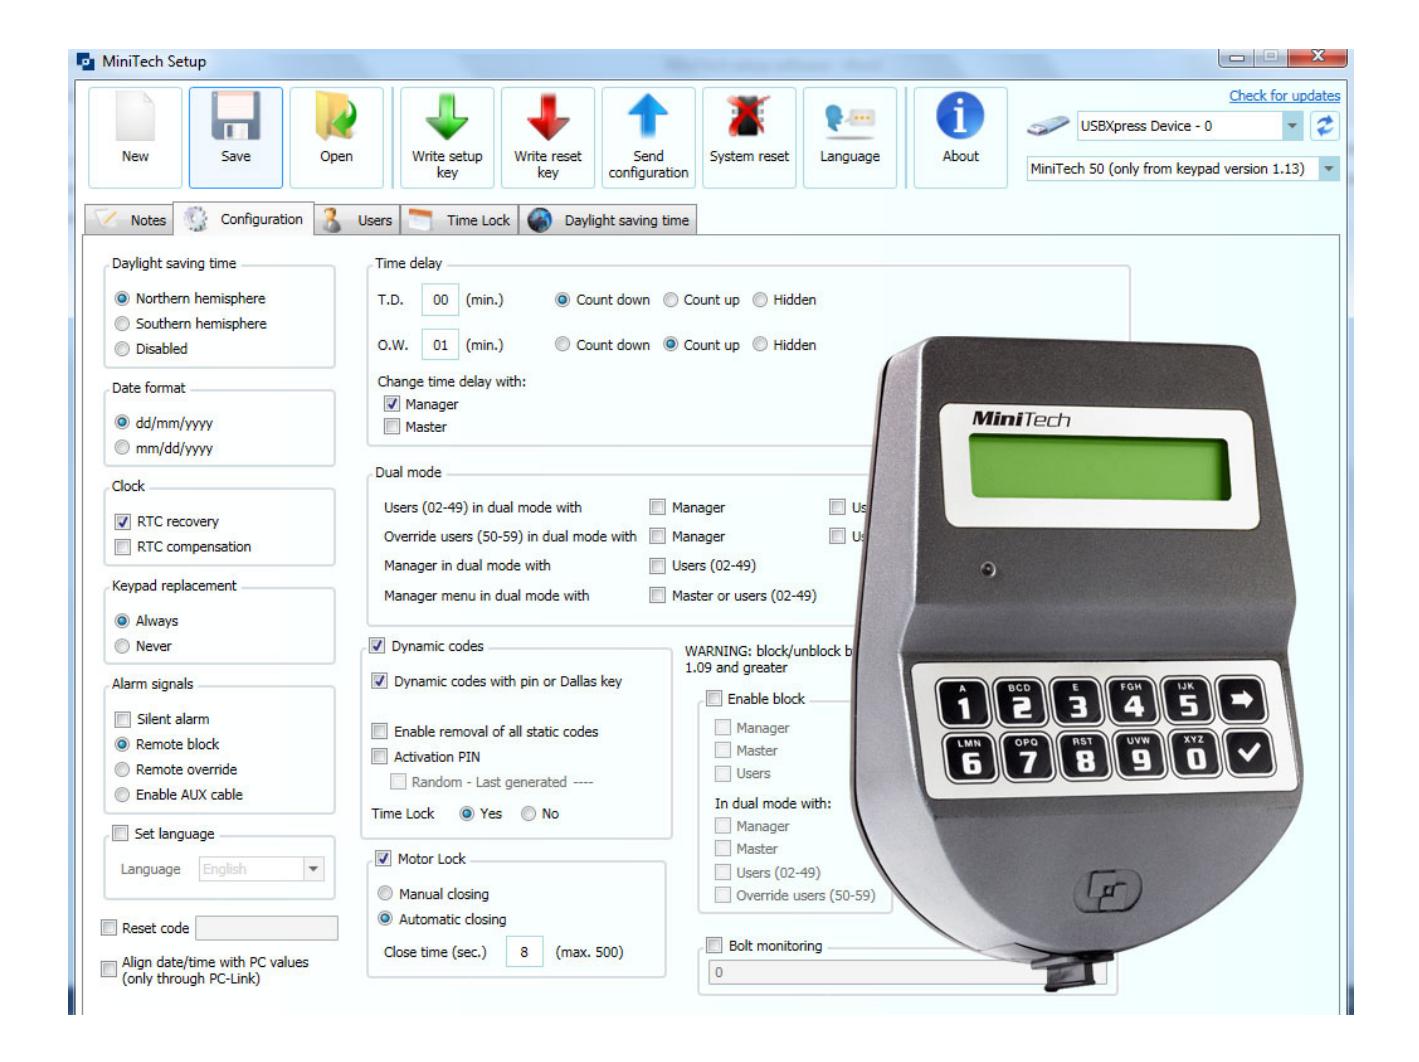Open a file via the folder icon

(336, 117)
